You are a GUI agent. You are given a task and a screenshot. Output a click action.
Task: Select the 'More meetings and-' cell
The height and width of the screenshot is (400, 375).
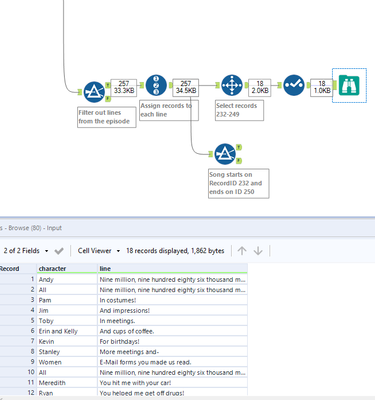pyautogui.click(x=173, y=352)
